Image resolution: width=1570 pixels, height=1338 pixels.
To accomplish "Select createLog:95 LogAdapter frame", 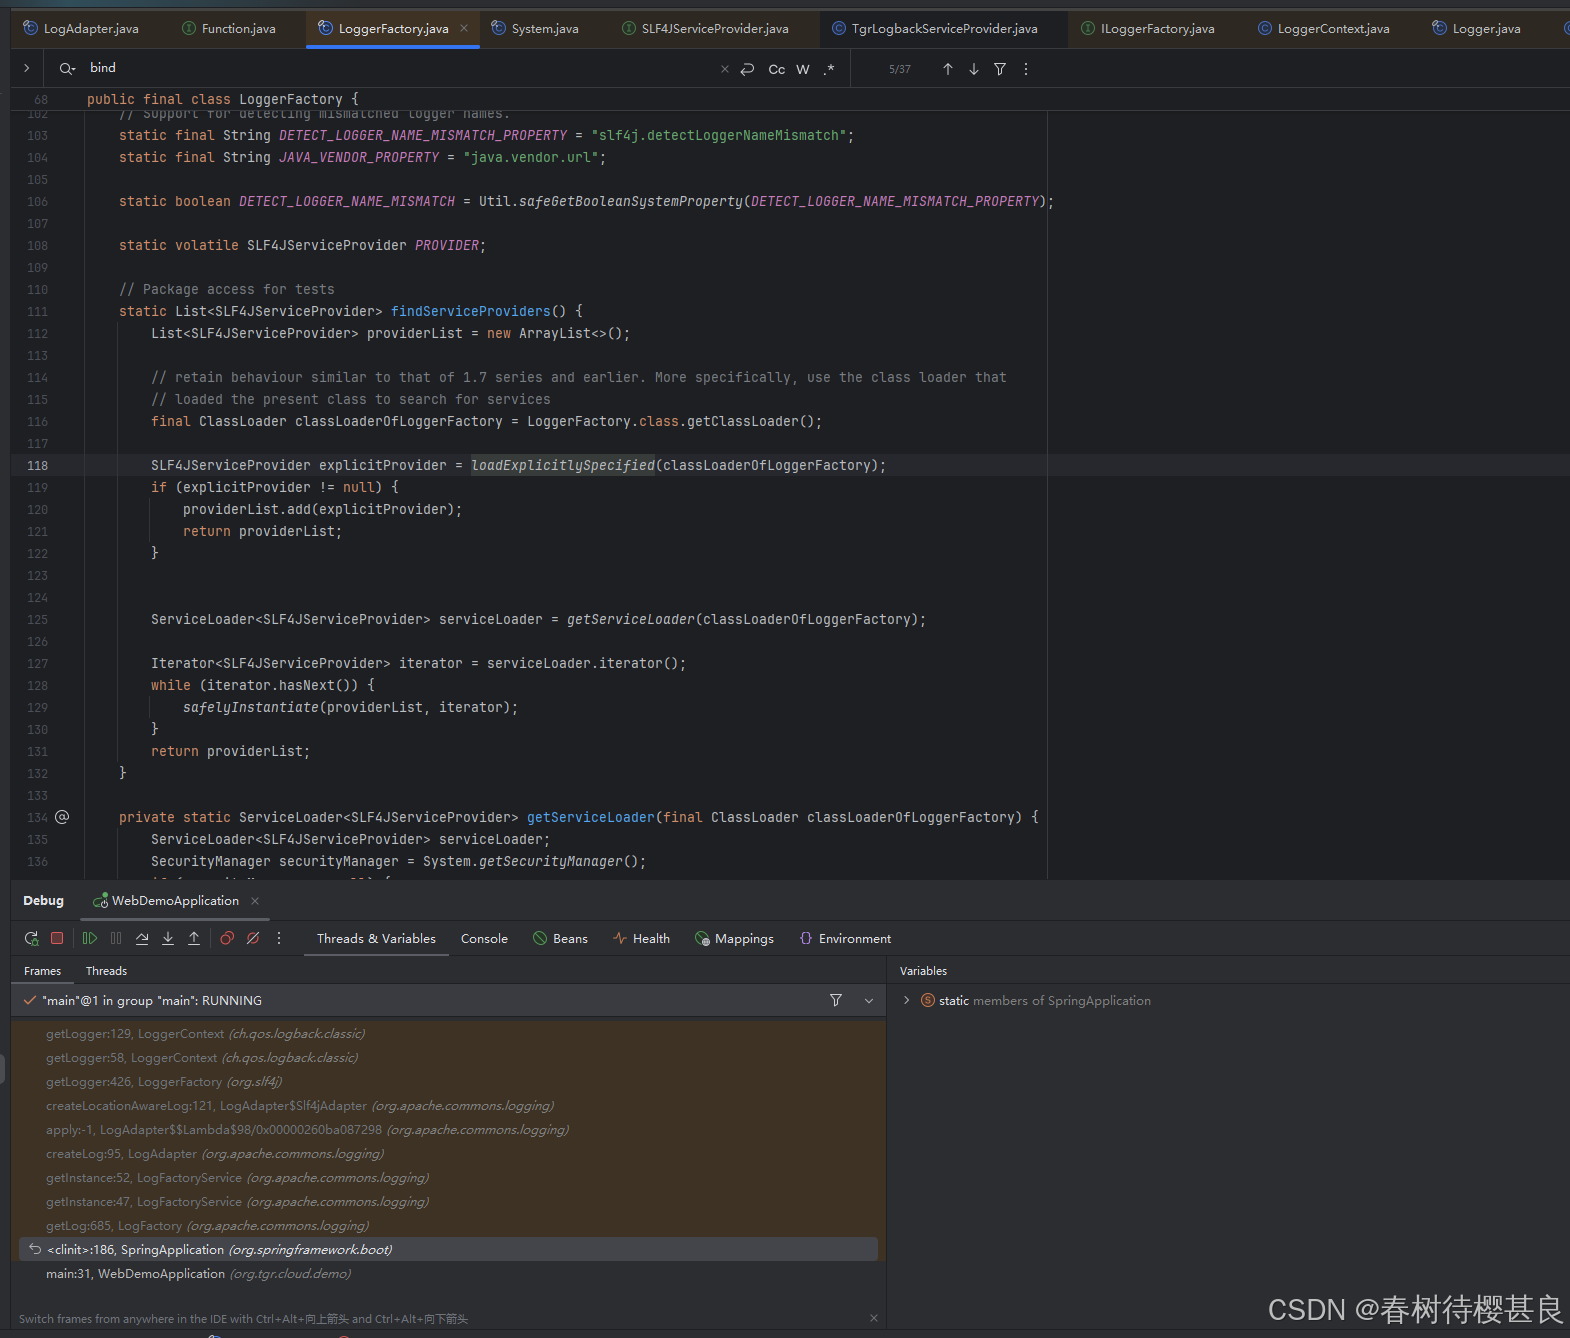I will click(448, 1154).
